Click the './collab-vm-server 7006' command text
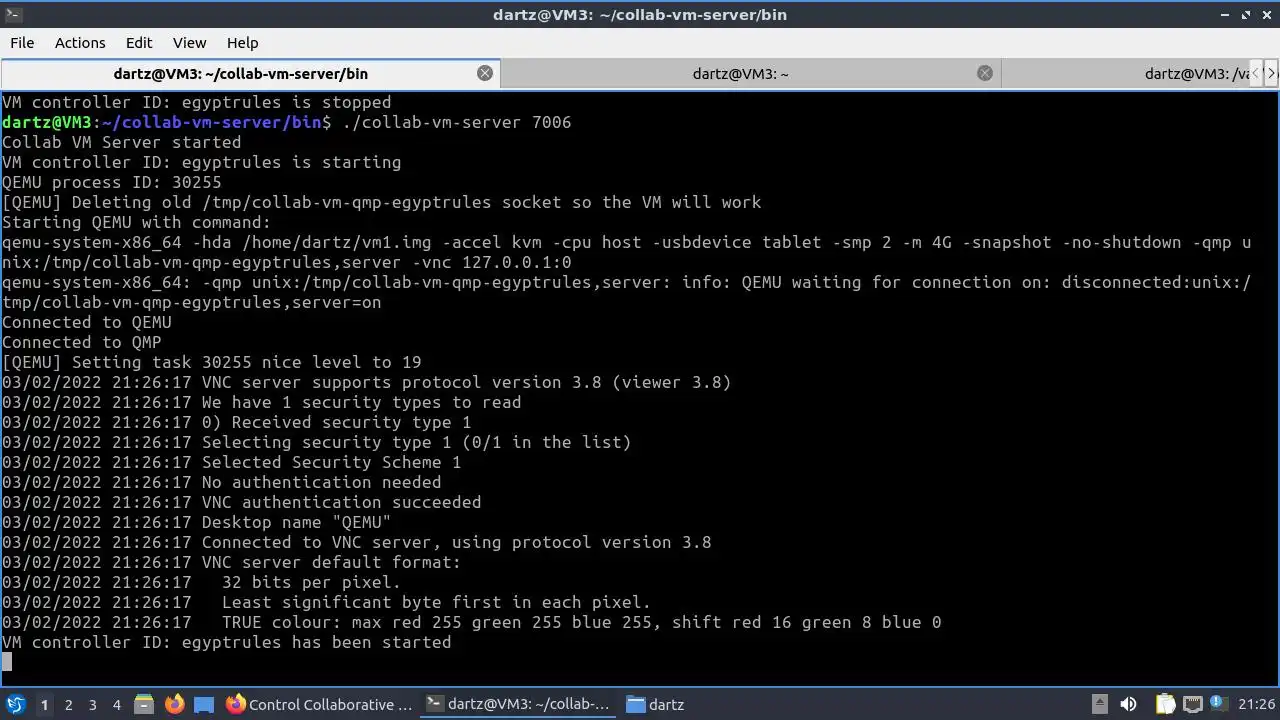The width and height of the screenshot is (1280, 720). tap(456, 122)
